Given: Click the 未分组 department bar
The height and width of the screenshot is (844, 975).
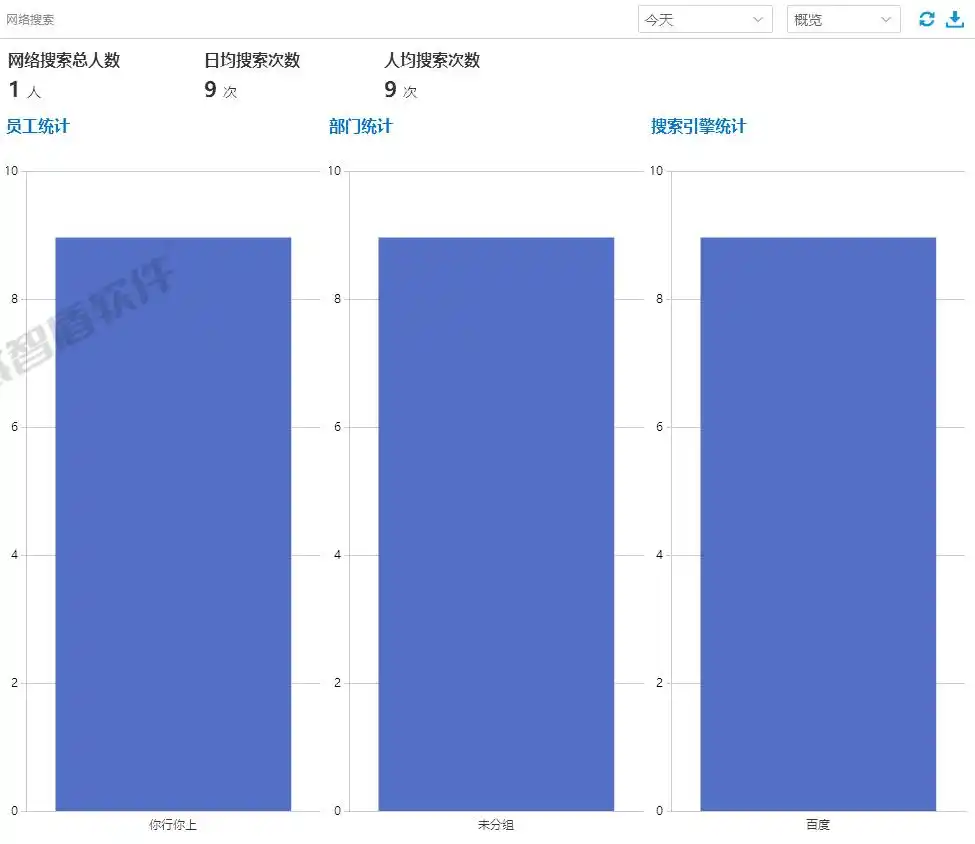Looking at the screenshot, I should point(496,524).
